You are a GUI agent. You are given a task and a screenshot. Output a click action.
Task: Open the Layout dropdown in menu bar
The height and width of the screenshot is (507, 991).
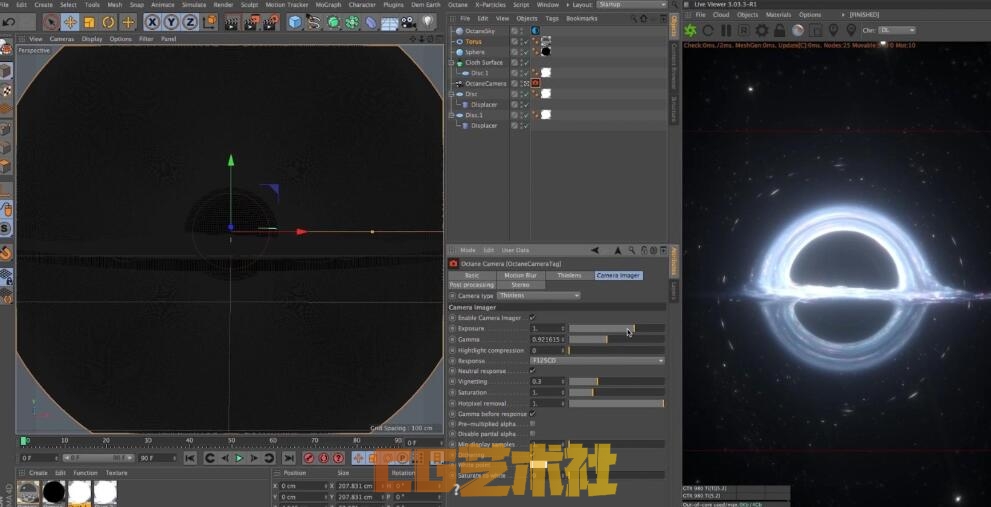631,4
